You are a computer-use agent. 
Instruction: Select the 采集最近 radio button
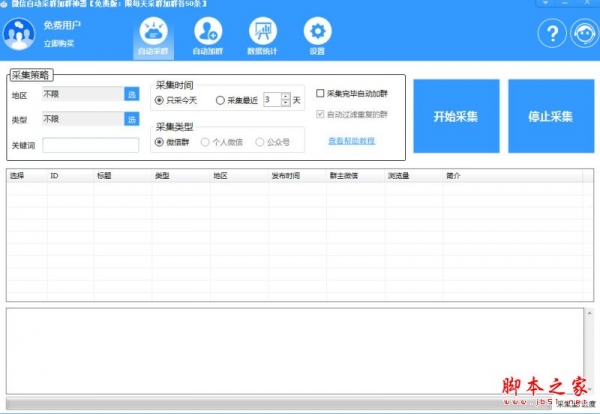220,100
